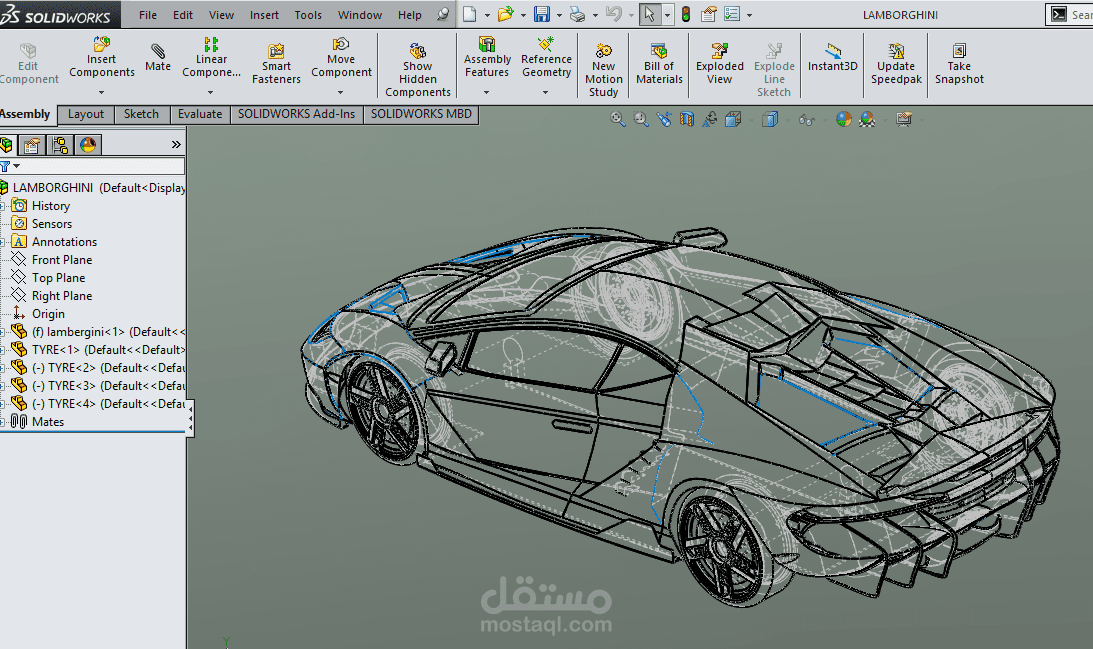The image size is (1093, 649).
Task: Switch to the Evaluate tab
Action: point(200,114)
